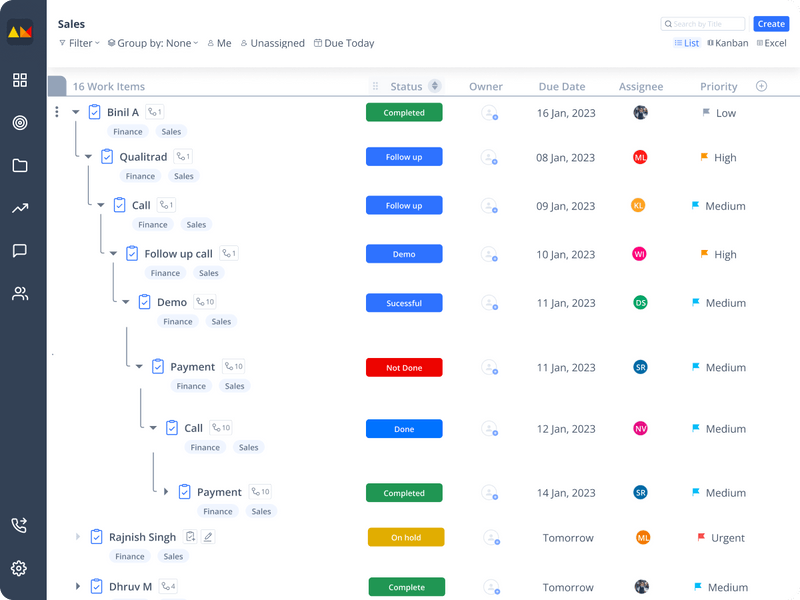Click the add column plus icon
This screenshot has width=800, height=600.
point(761,86)
